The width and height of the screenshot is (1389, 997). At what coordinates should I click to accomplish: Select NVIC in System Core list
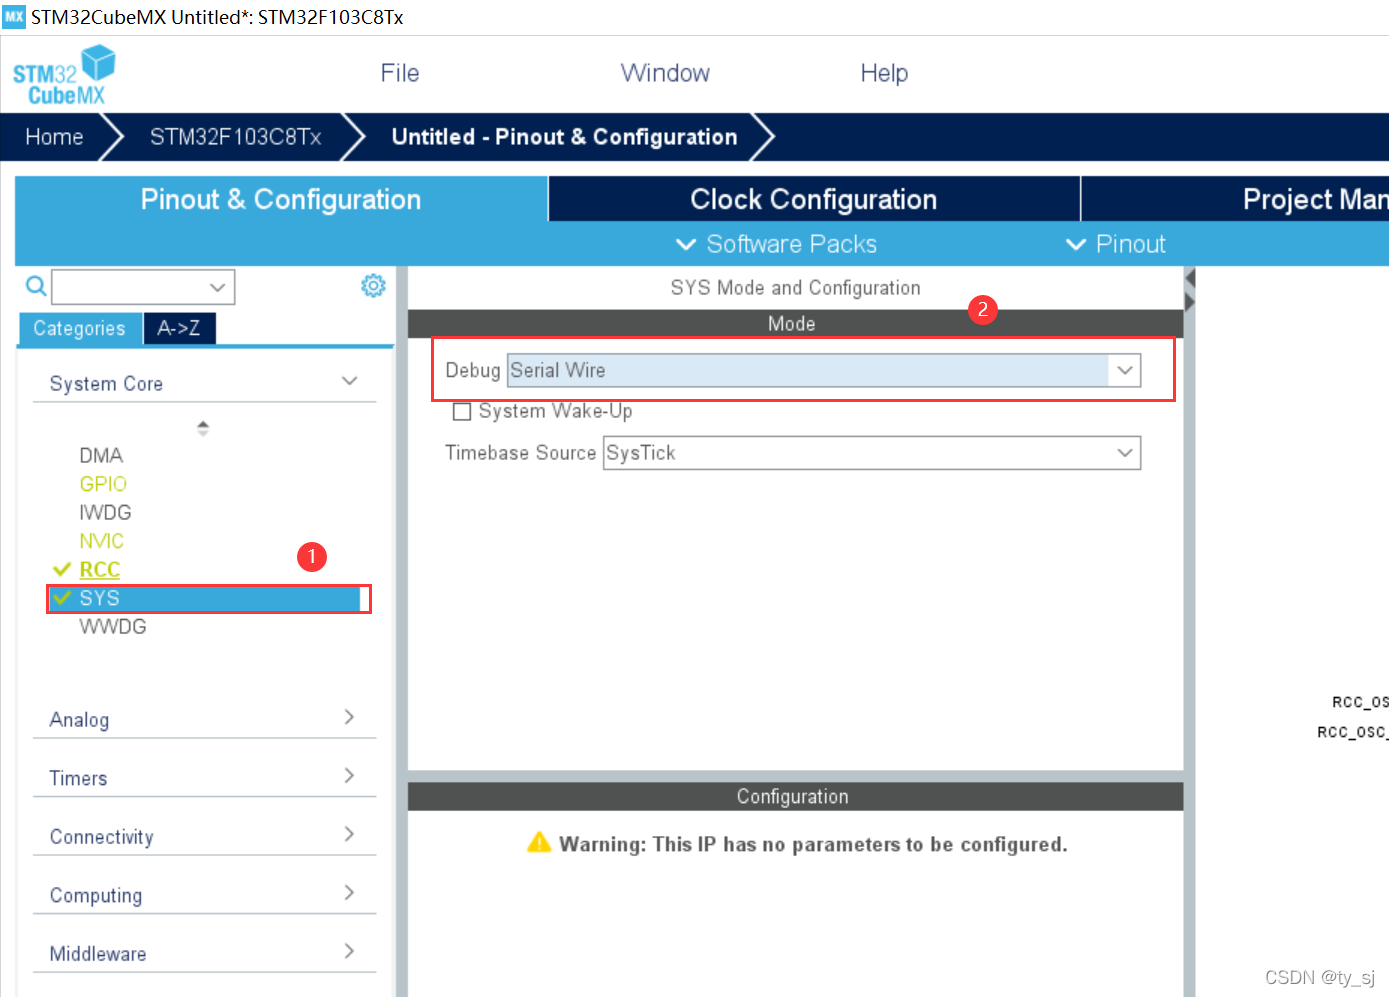click(x=101, y=541)
